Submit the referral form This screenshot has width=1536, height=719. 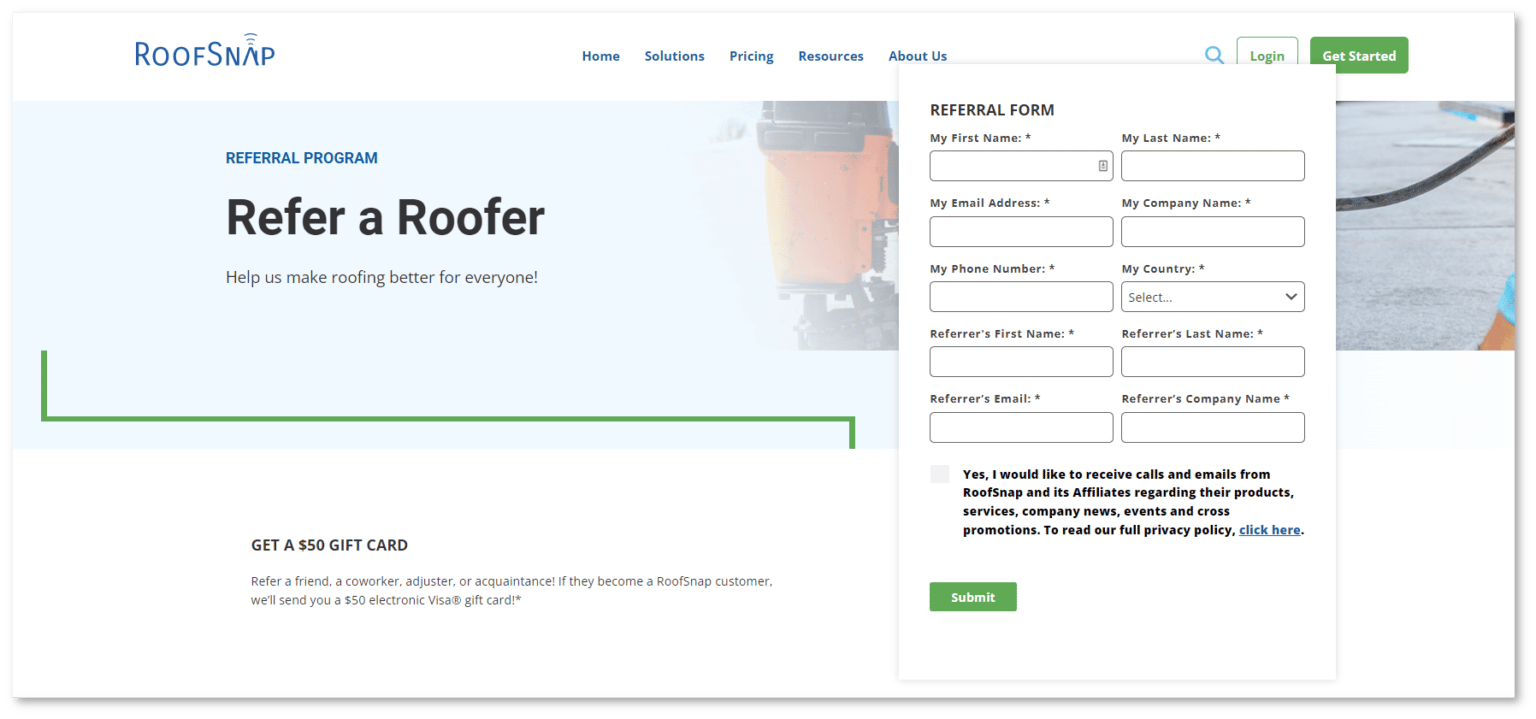tap(972, 596)
